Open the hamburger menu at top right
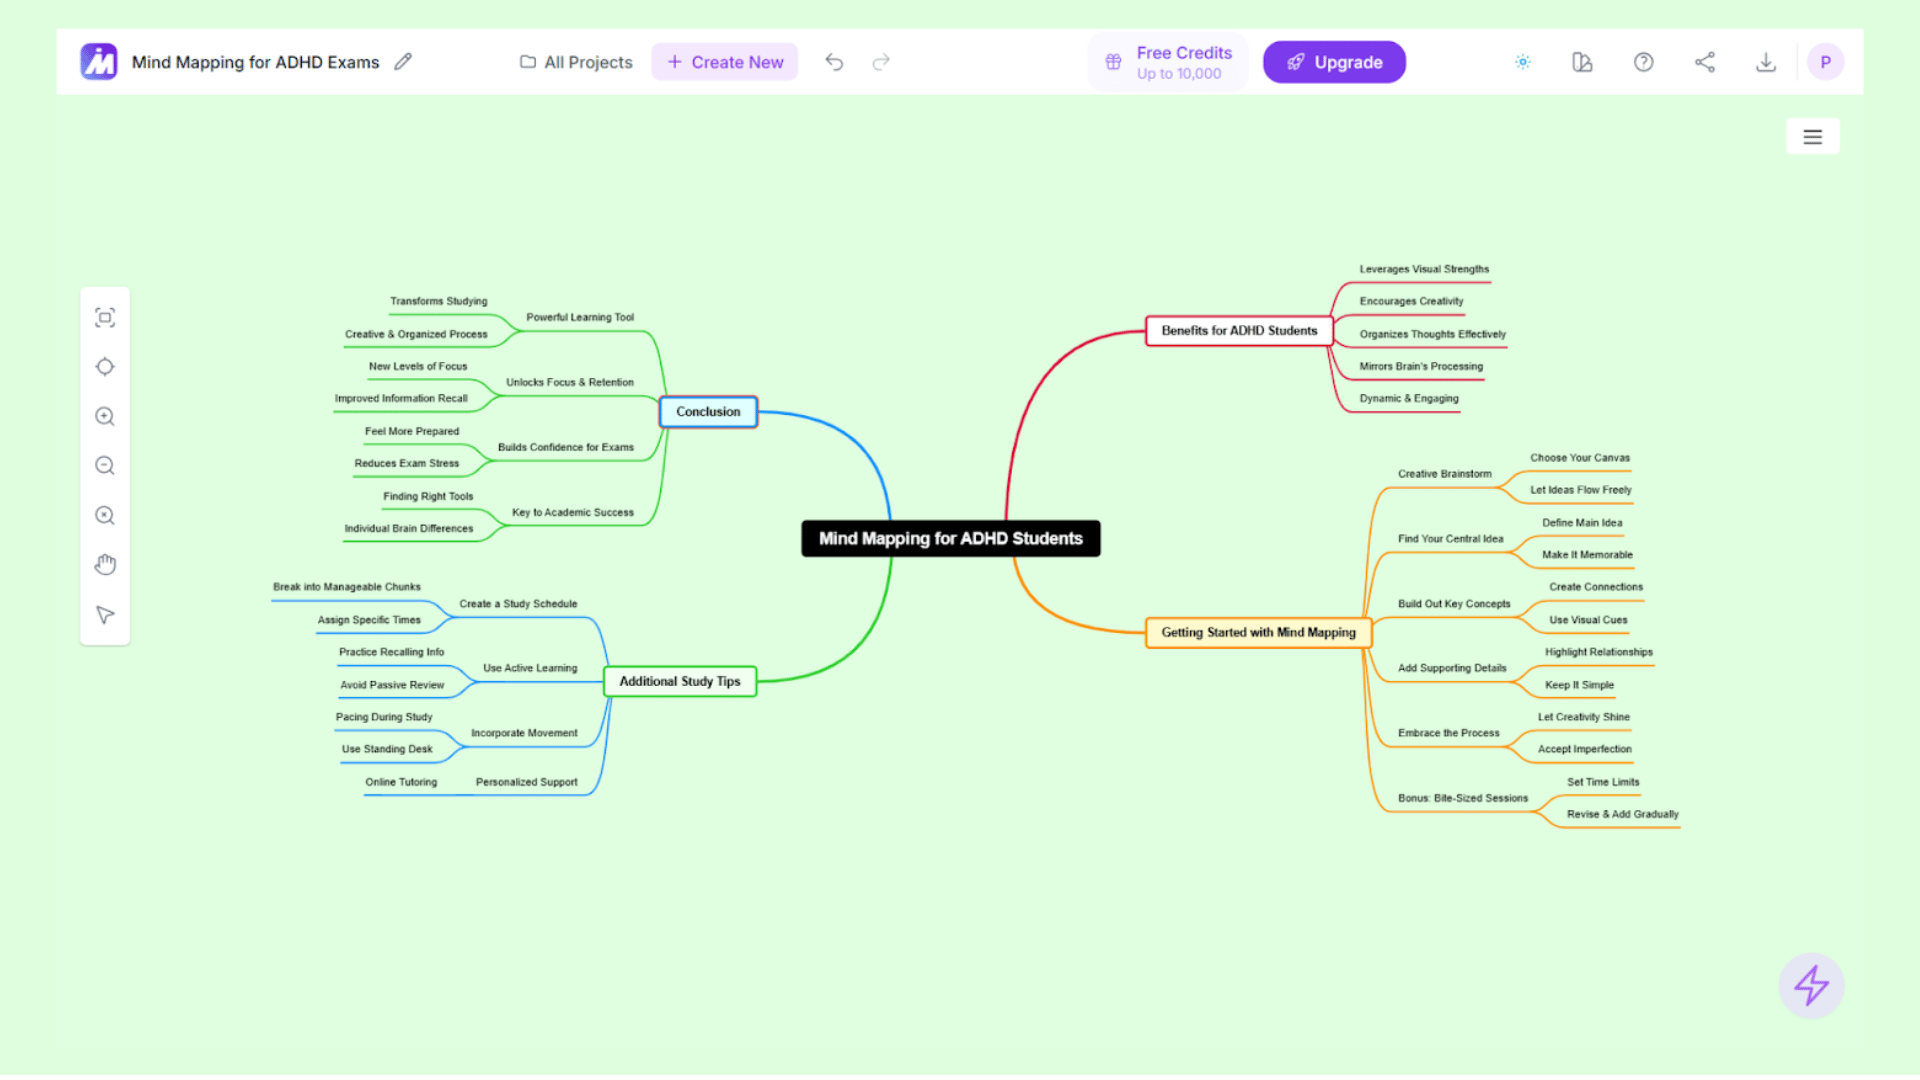The image size is (1920, 1080). click(x=1813, y=136)
